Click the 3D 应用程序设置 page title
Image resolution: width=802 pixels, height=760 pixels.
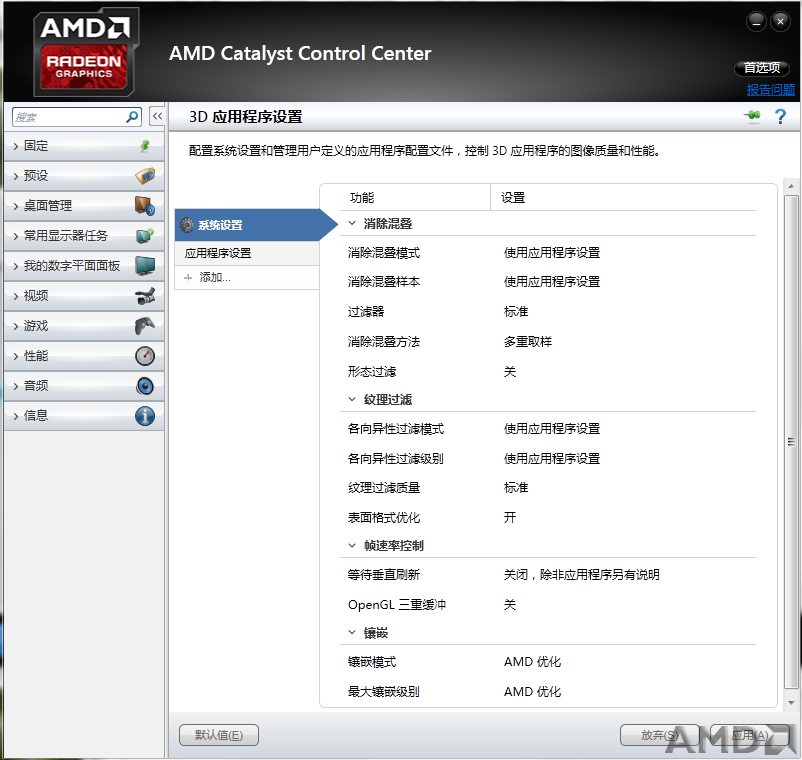(x=246, y=117)
